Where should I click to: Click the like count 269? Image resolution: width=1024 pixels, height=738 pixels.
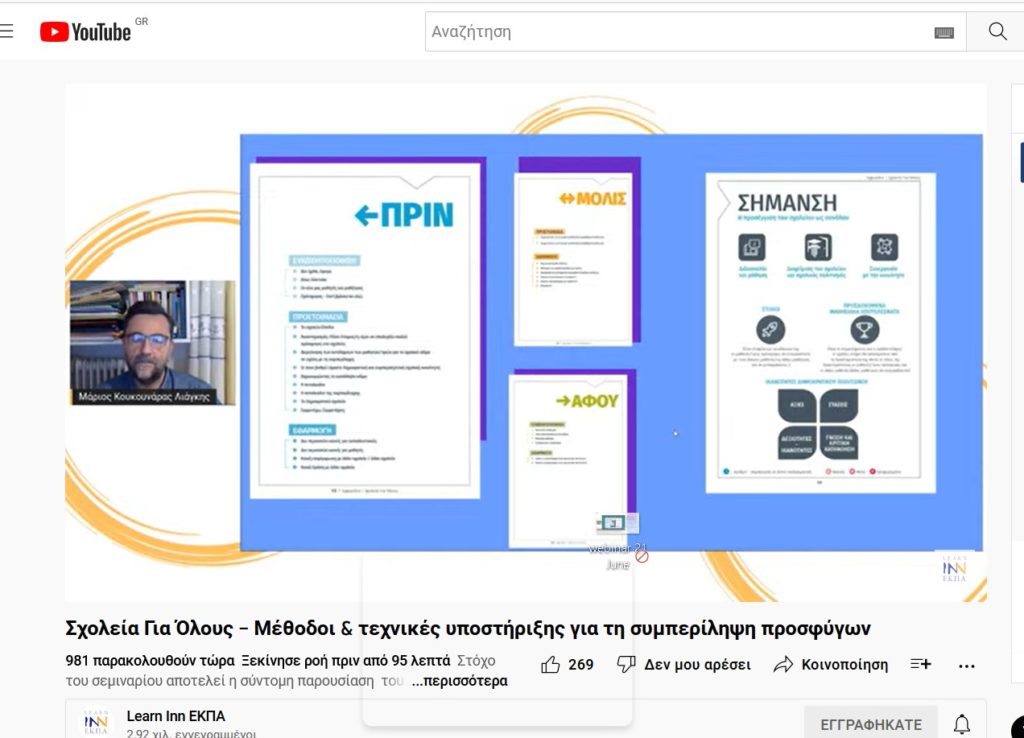coord(581,665)
